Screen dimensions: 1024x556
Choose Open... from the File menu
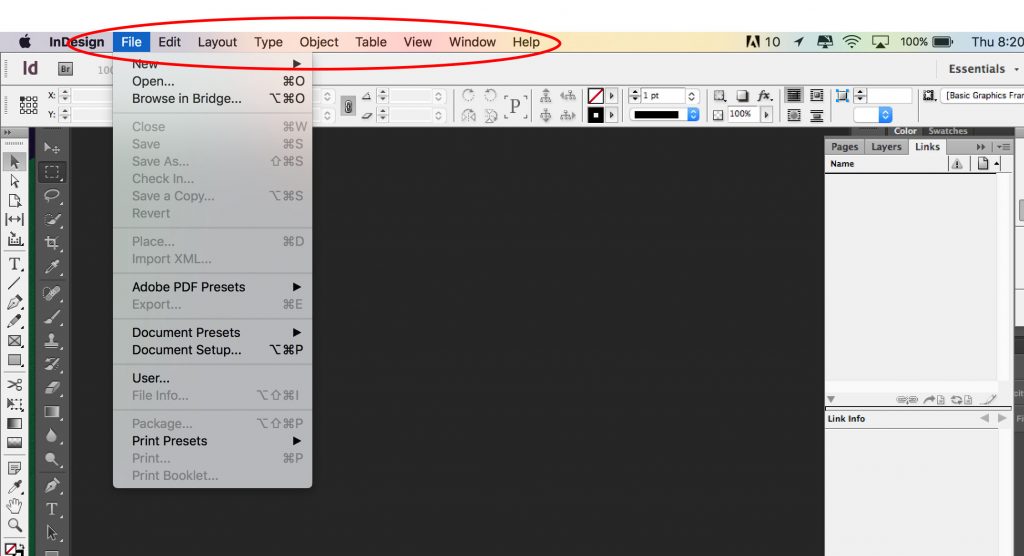[212, 81]
